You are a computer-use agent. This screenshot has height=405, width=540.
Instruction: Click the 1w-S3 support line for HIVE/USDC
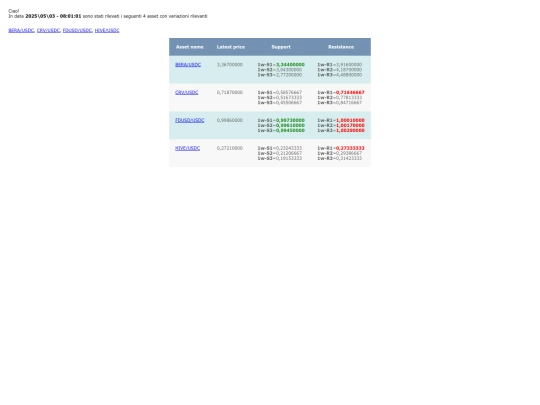(280, 158)
